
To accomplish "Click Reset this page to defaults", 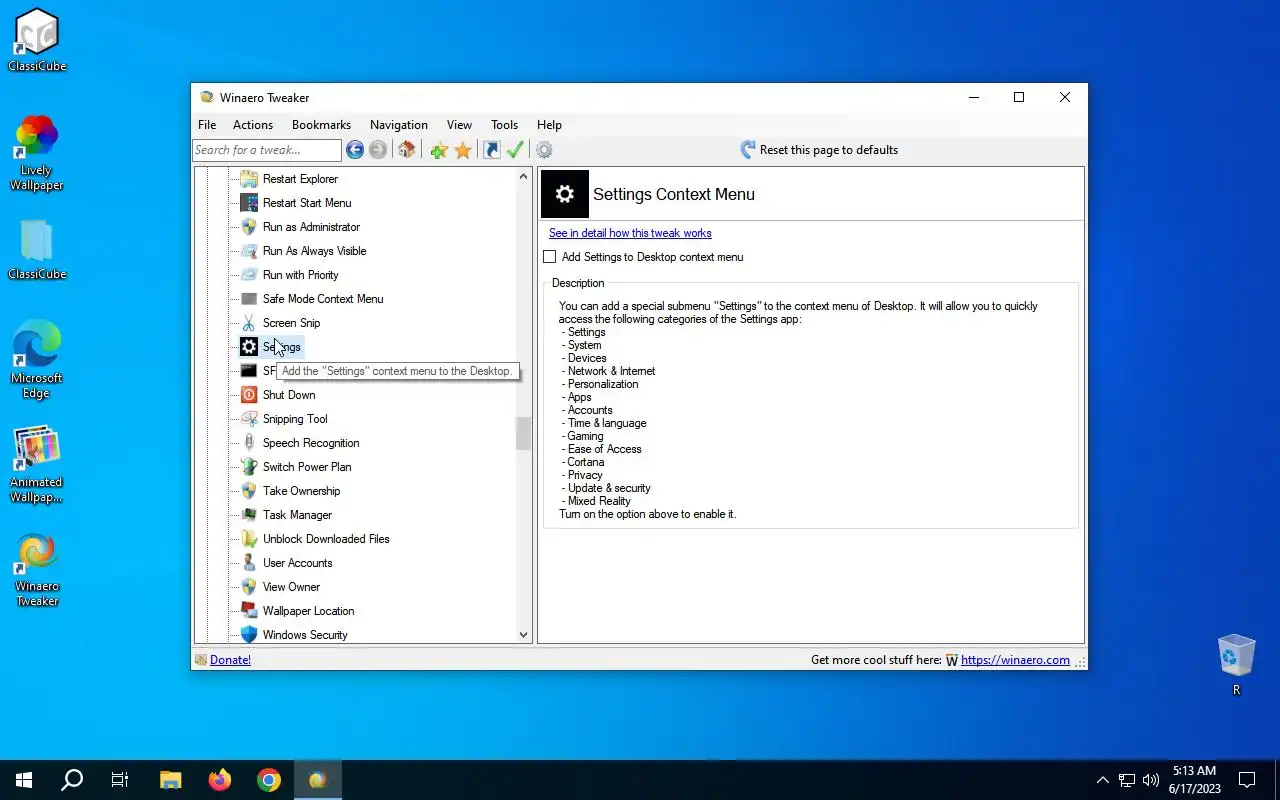I will coord(819,150).
